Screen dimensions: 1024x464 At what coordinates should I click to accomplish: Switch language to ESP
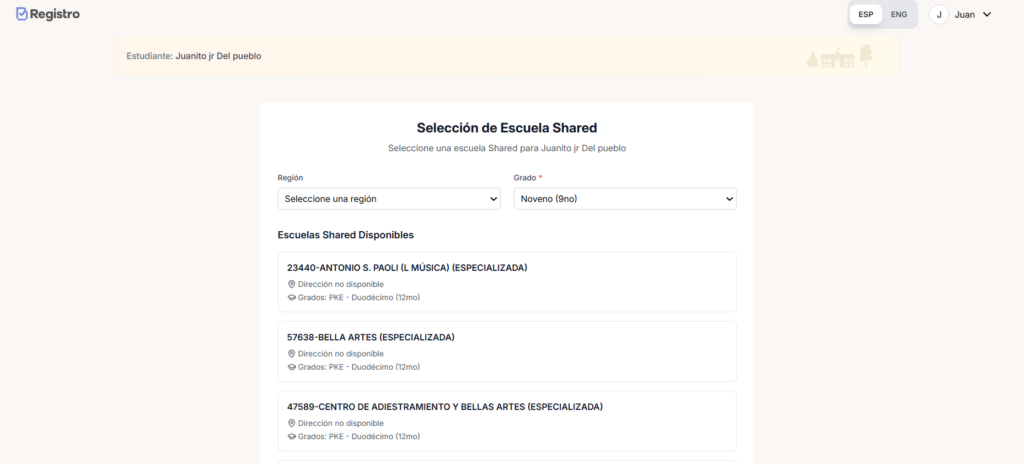pyautogui.click(x=866, y=14)
